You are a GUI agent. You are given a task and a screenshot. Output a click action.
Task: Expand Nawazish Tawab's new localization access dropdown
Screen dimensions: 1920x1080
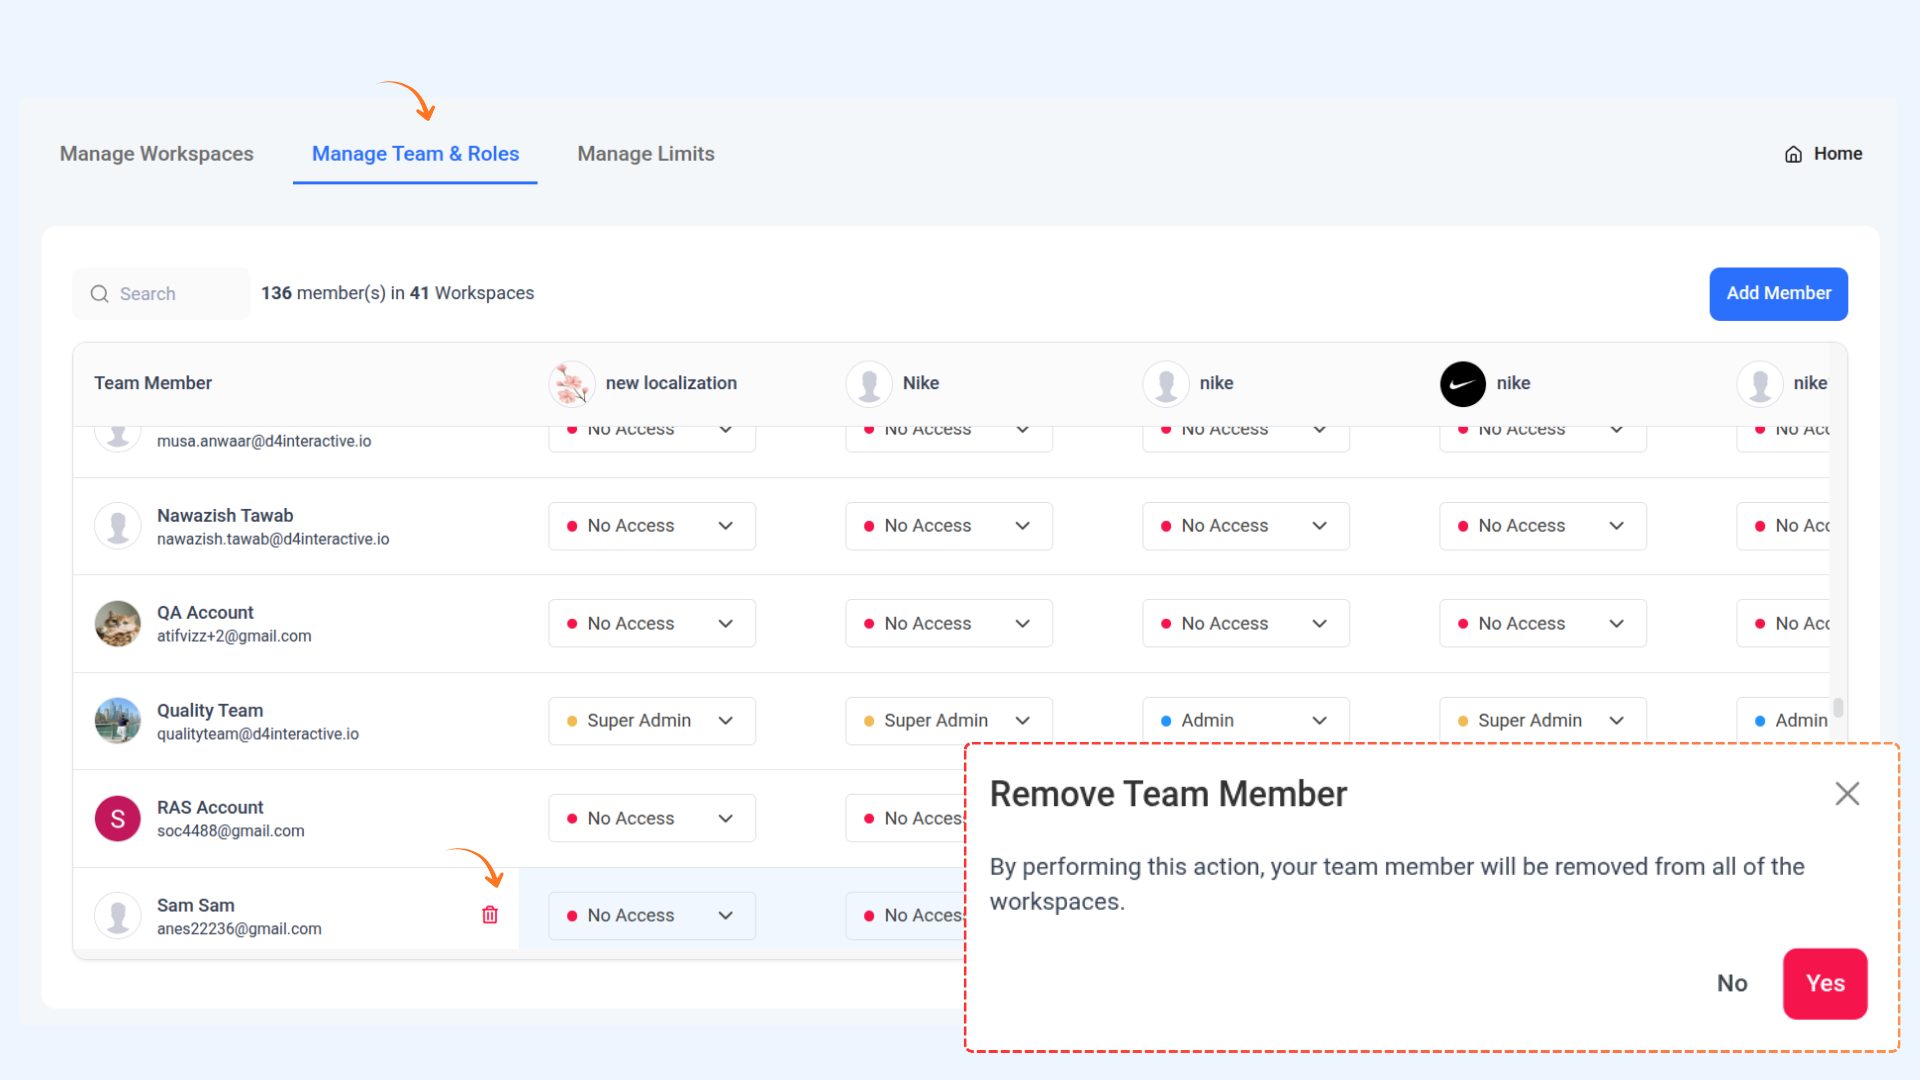(x=651, y=526)
